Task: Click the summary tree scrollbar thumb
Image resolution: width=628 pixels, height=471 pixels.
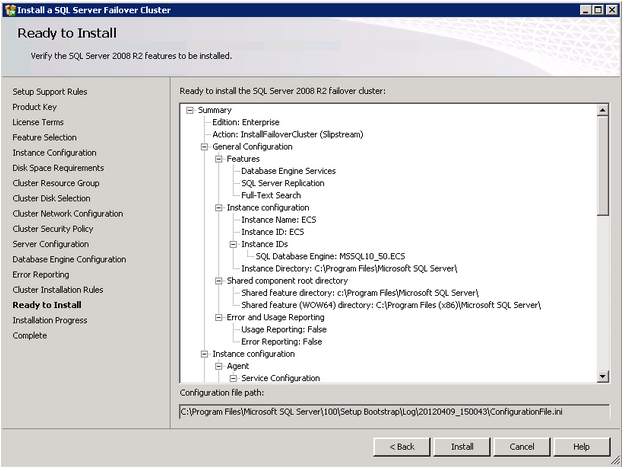Action: point(603,166)
